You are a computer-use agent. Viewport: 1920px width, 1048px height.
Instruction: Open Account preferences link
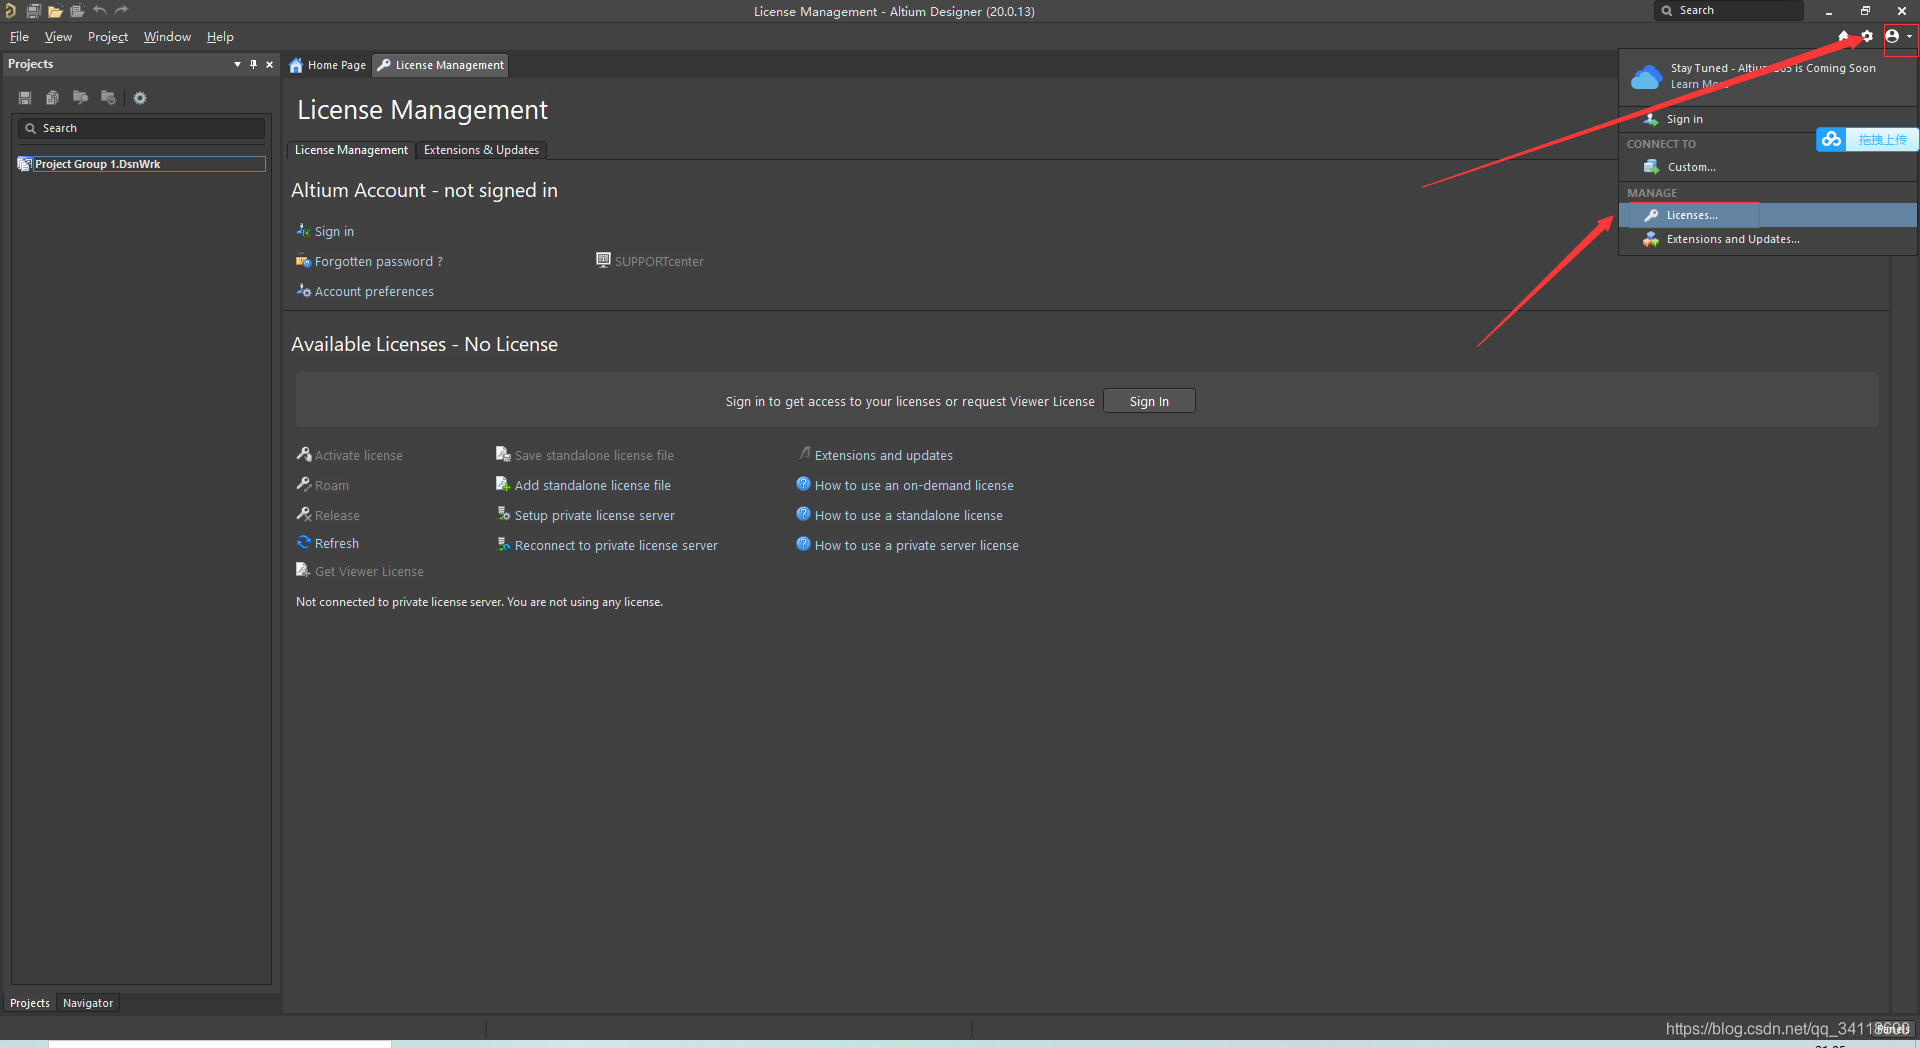pos(374,291)
